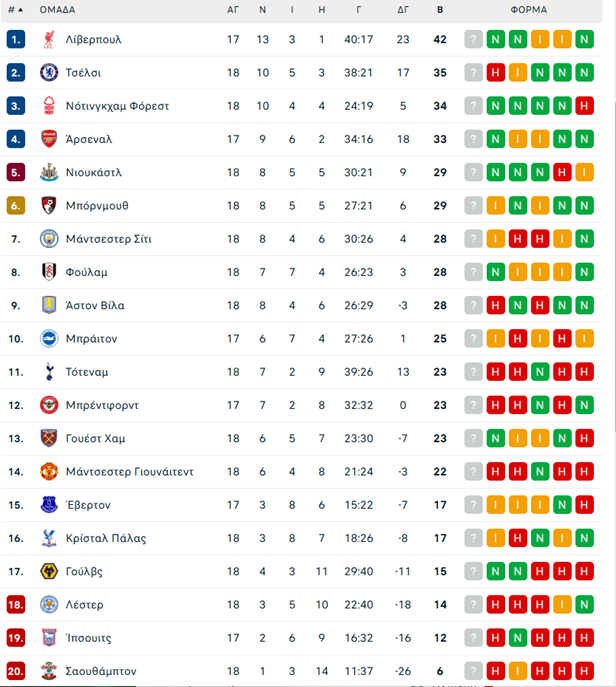Click the Wolves club crest
The width and height of the screenshot is (616, 687).
pos(49,571)
